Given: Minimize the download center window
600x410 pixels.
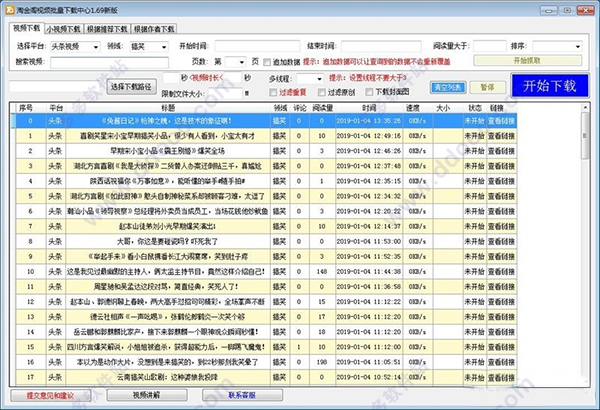Looking at the screenshot, I should [x=549, y=10].
